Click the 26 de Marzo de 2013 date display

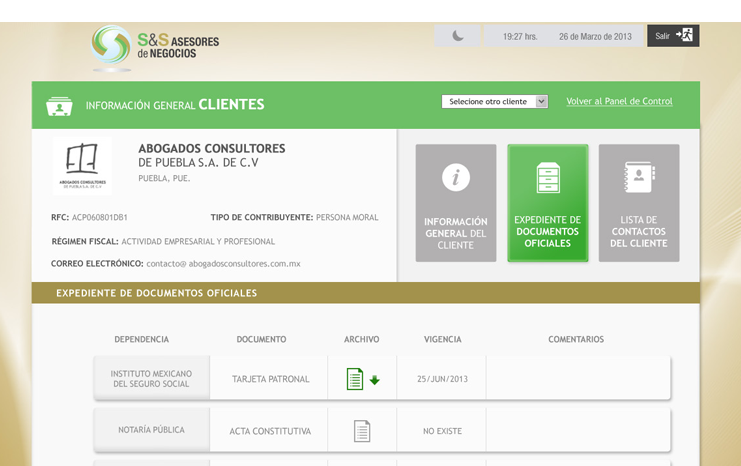(x=595, y=37)
